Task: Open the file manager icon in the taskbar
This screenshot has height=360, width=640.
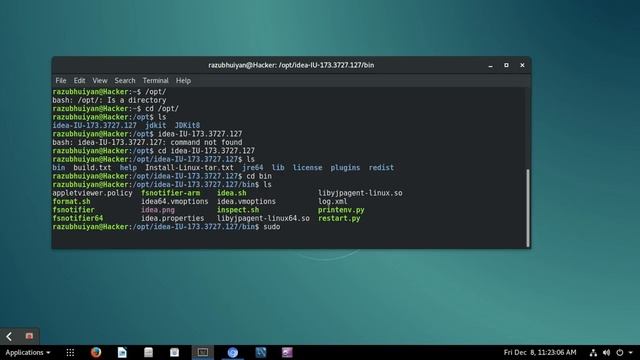Action: pos(148,352)
